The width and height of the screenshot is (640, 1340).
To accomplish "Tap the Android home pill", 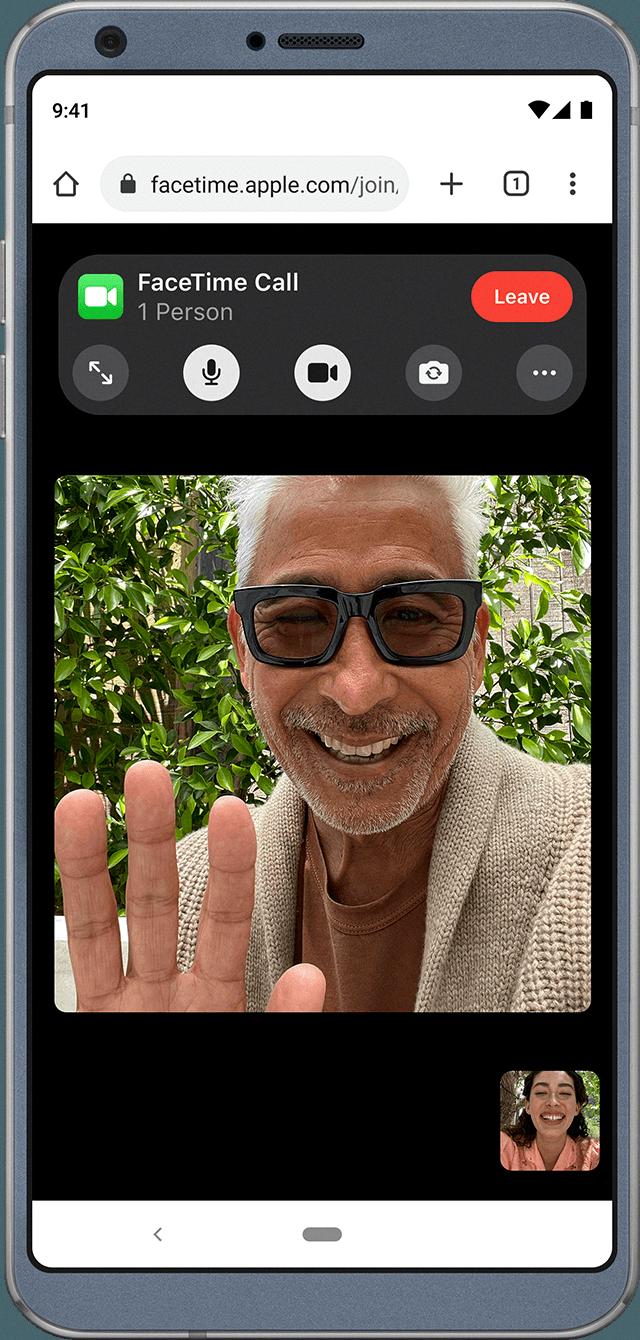I will (322, 1234).
